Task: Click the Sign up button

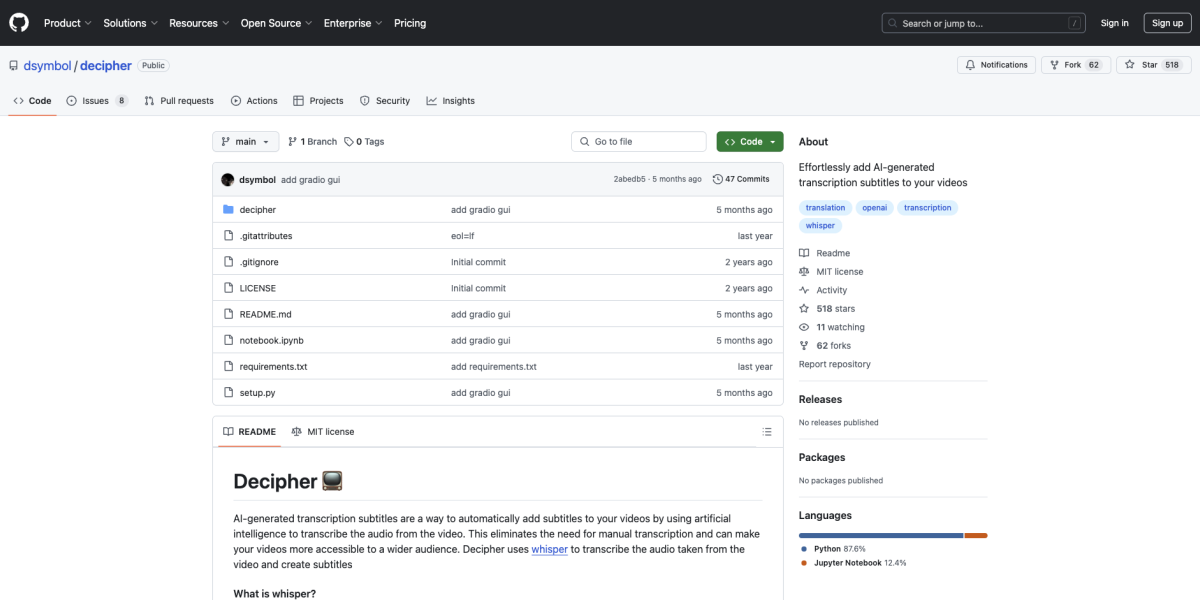Action: pos(1167,23)
